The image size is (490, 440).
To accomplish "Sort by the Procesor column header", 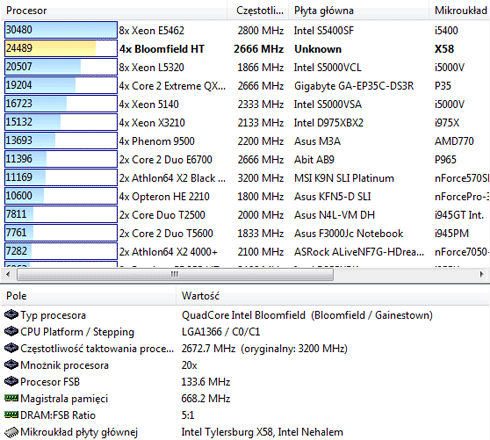I will (x=115, y=10).
